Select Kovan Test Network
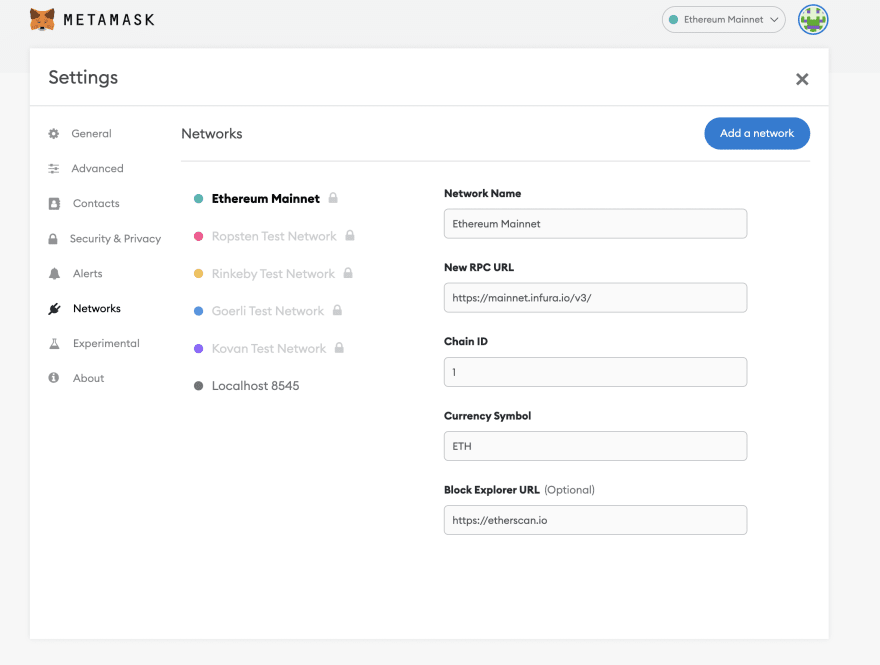 [269, 348]
